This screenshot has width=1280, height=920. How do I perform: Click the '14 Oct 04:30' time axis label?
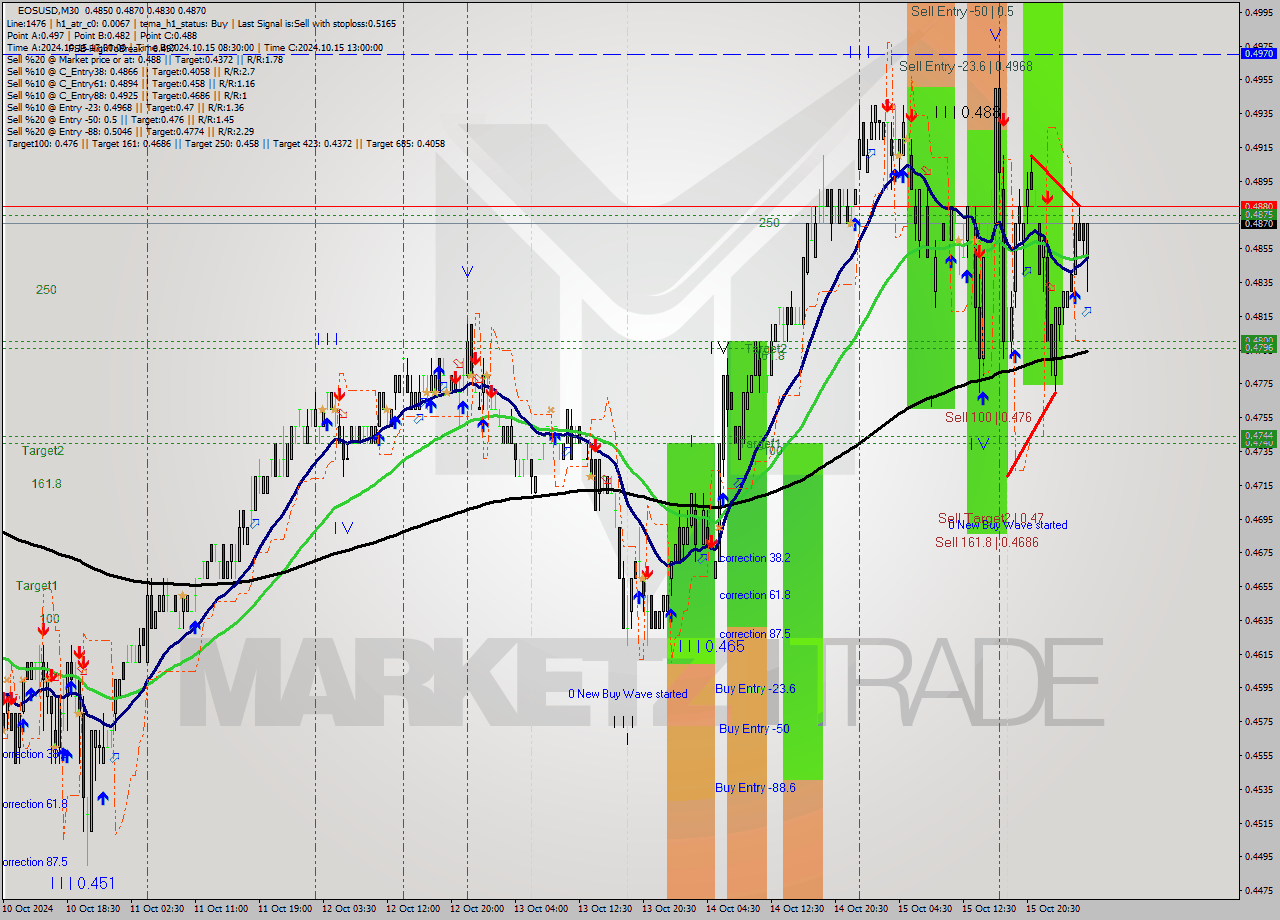click(733, 909)
